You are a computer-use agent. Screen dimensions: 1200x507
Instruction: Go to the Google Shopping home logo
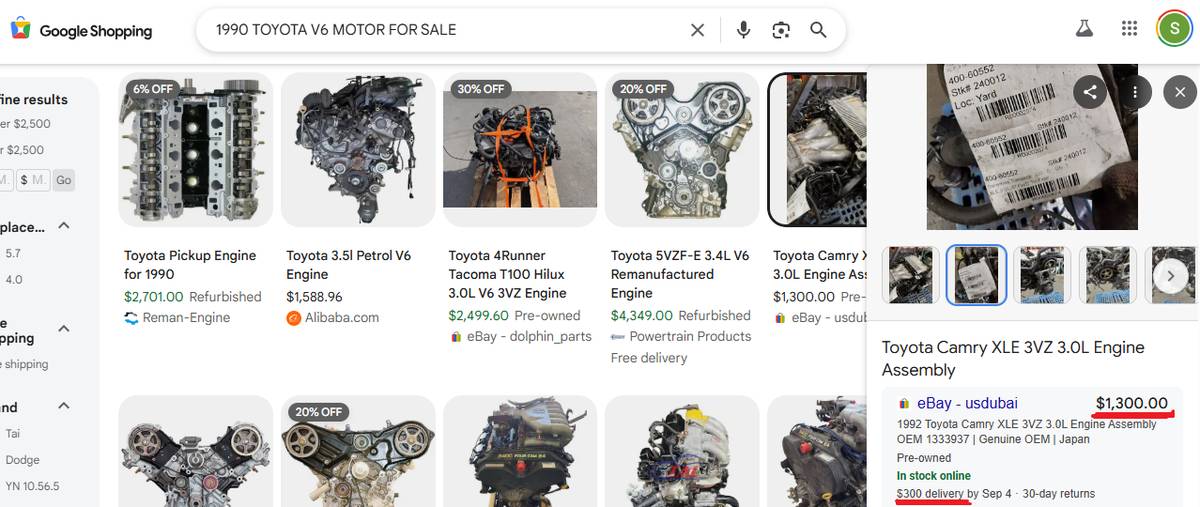coord(82,30)
